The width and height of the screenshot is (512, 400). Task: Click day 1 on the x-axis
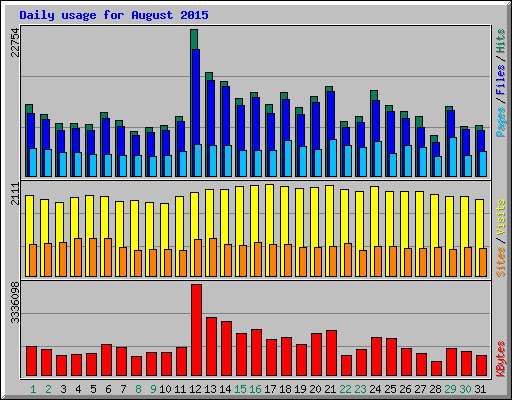(x=33, y=389)
